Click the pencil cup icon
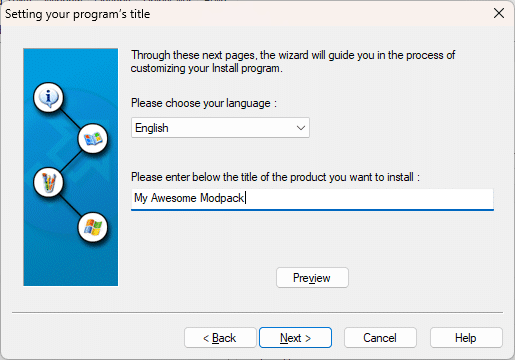 pos(48,183)
